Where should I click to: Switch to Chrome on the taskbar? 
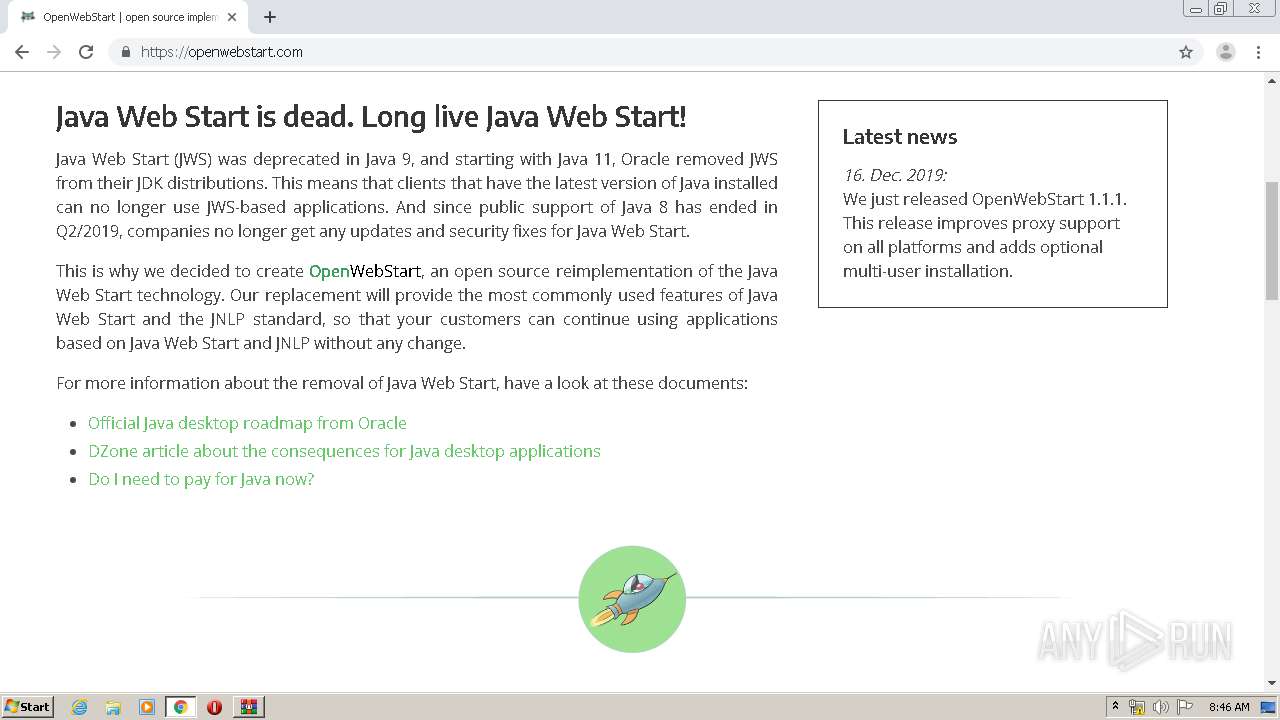(180, 707)
